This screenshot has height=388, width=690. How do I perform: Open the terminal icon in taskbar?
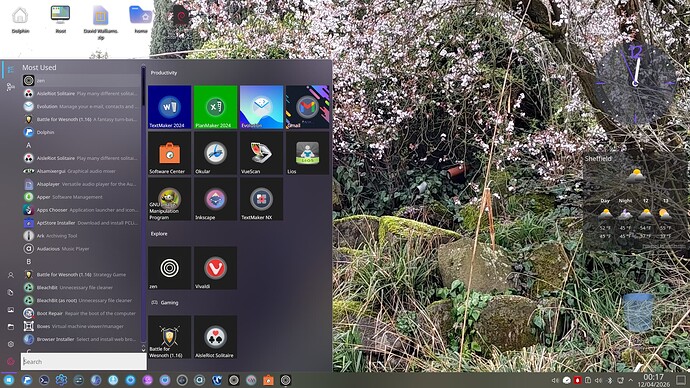pyautogui.click(x=44, y=380)
